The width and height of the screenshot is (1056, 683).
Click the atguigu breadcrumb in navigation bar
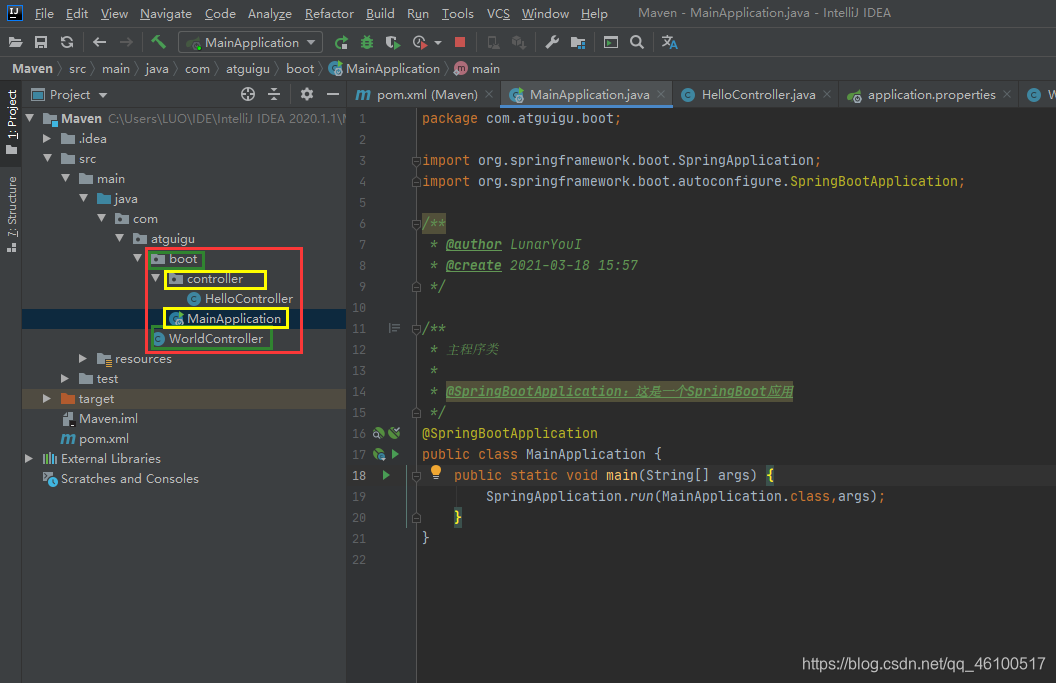tap(247, 69)
